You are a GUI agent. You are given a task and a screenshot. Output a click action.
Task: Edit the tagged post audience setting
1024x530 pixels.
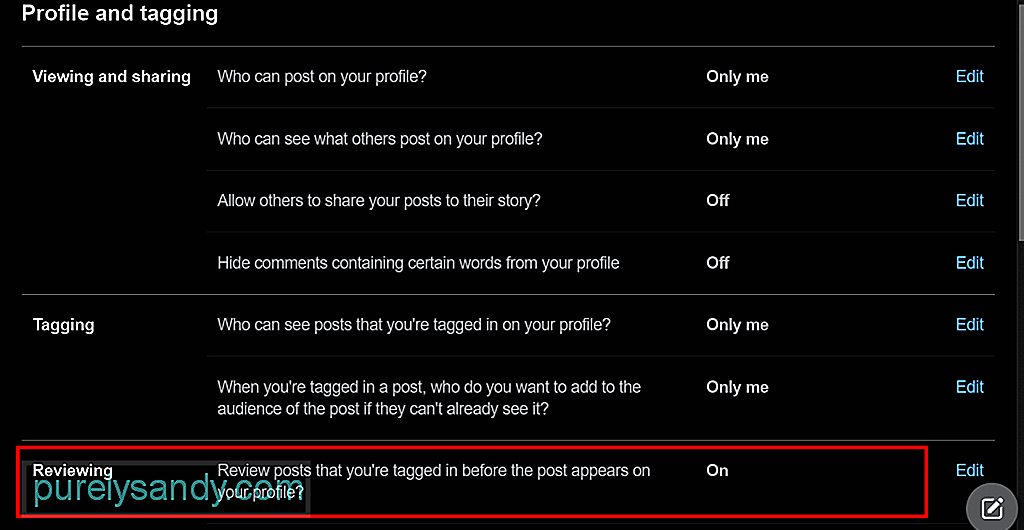970,387
